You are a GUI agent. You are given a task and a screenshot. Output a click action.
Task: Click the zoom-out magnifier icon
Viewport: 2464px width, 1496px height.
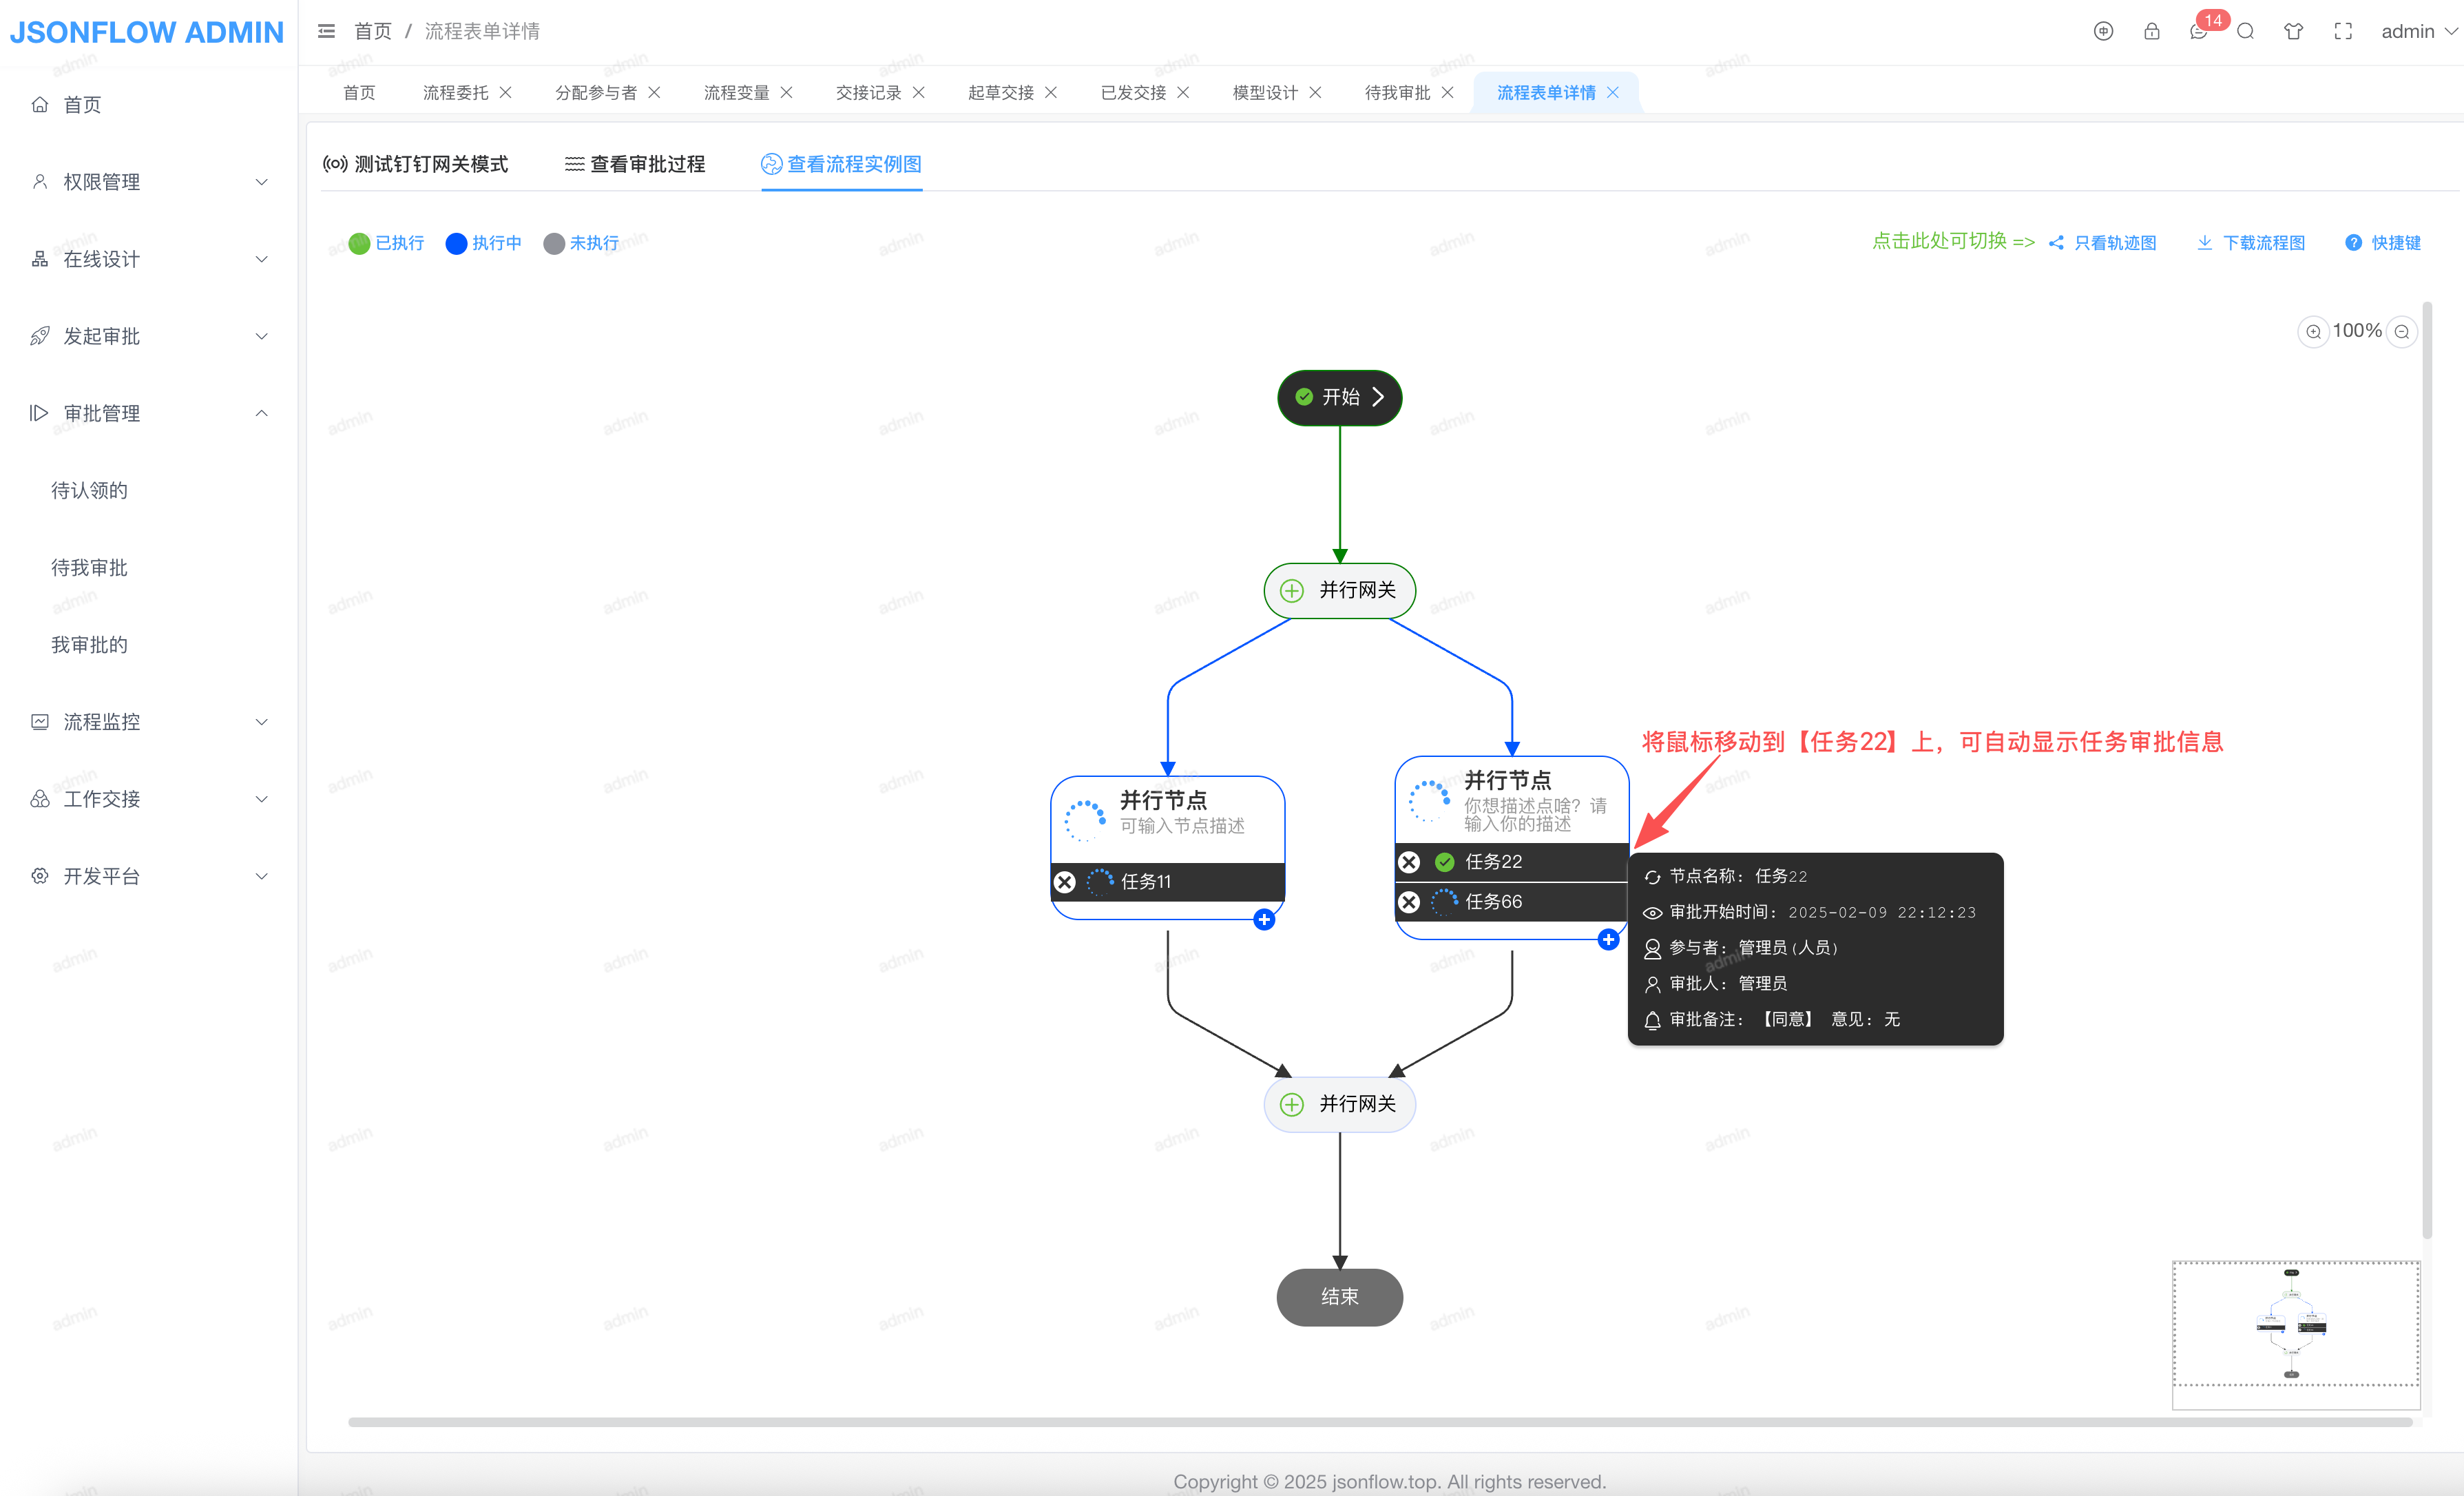click(2401, 331)
